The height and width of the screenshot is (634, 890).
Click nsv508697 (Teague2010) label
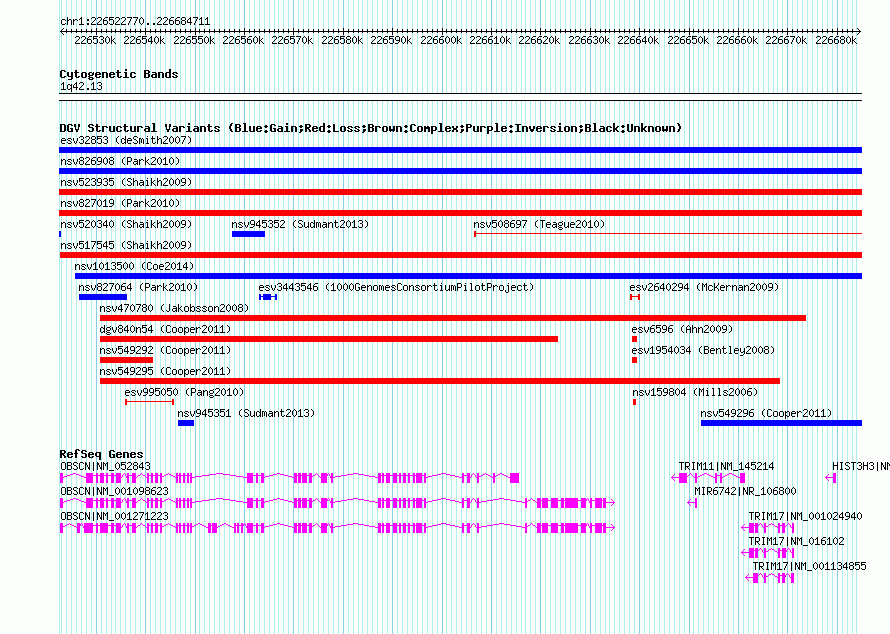[539, 224]
